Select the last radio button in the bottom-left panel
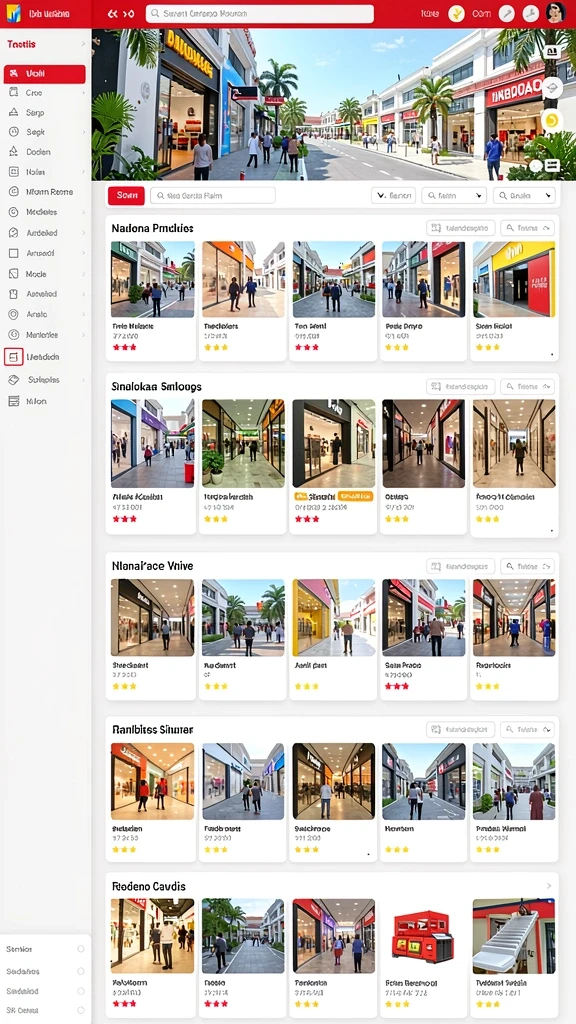Image resolution: width=576 pixels, height=1024 pixels. [x=81, y=1010]
